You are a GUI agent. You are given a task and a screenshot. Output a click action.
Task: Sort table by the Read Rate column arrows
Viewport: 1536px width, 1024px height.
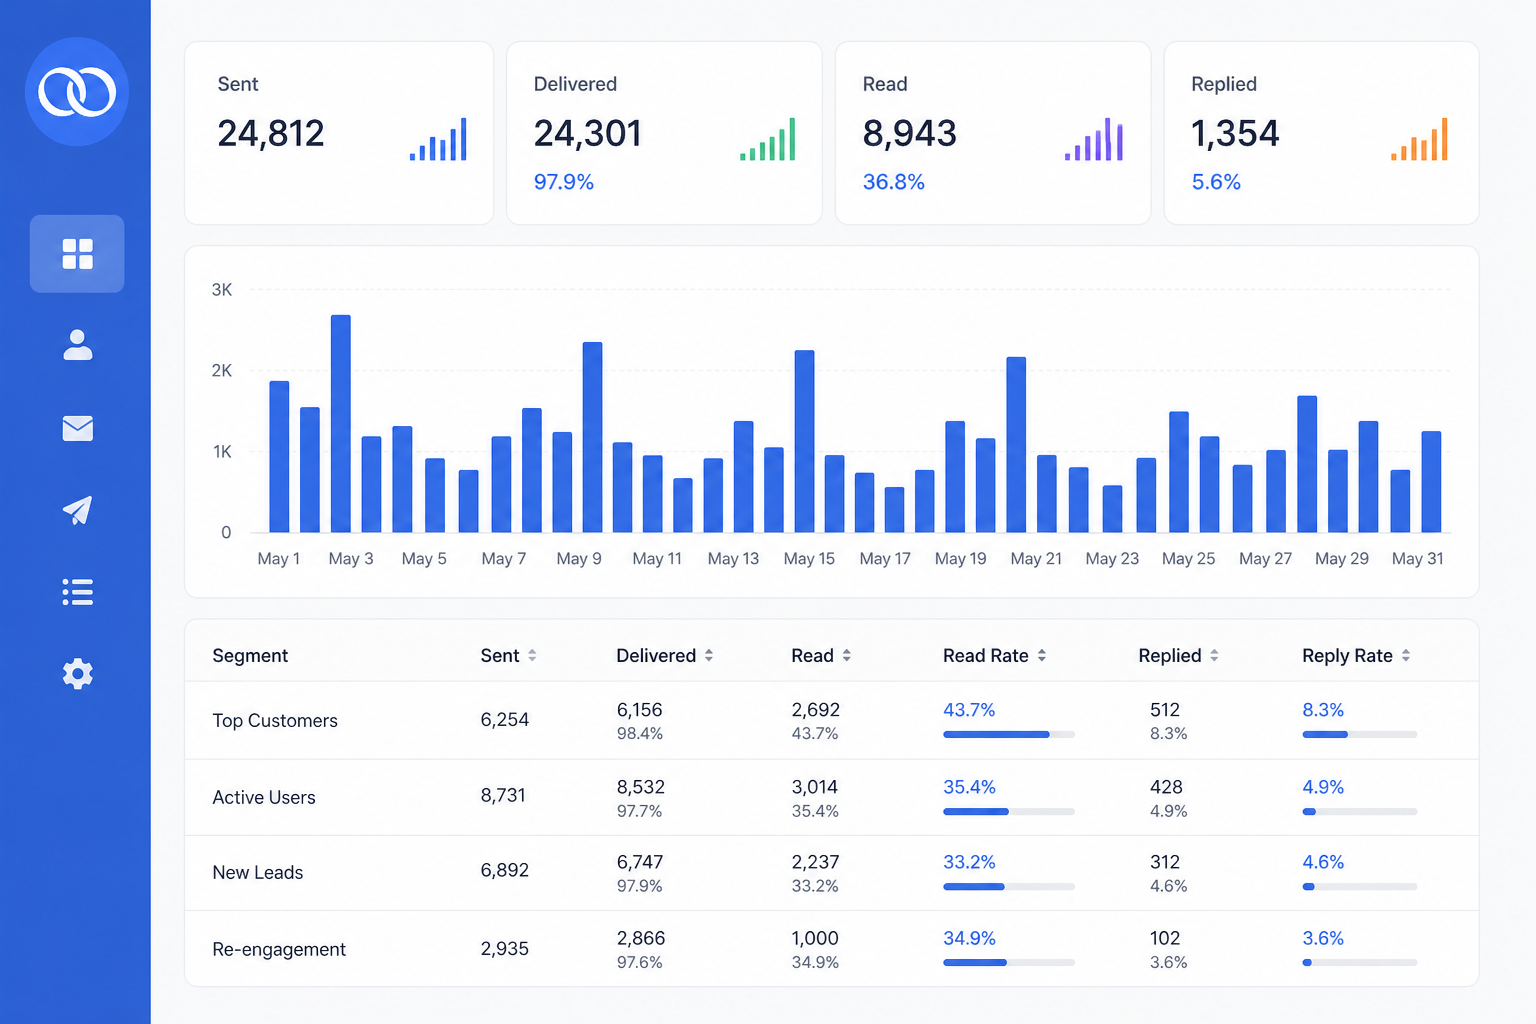[x=1042, y=655]
